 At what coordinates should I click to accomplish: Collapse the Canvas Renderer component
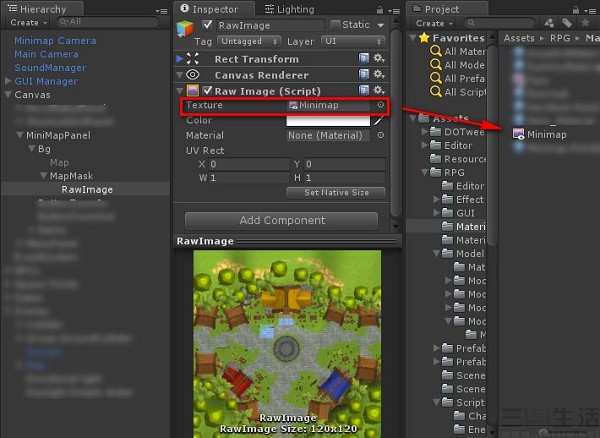point(179,75)
